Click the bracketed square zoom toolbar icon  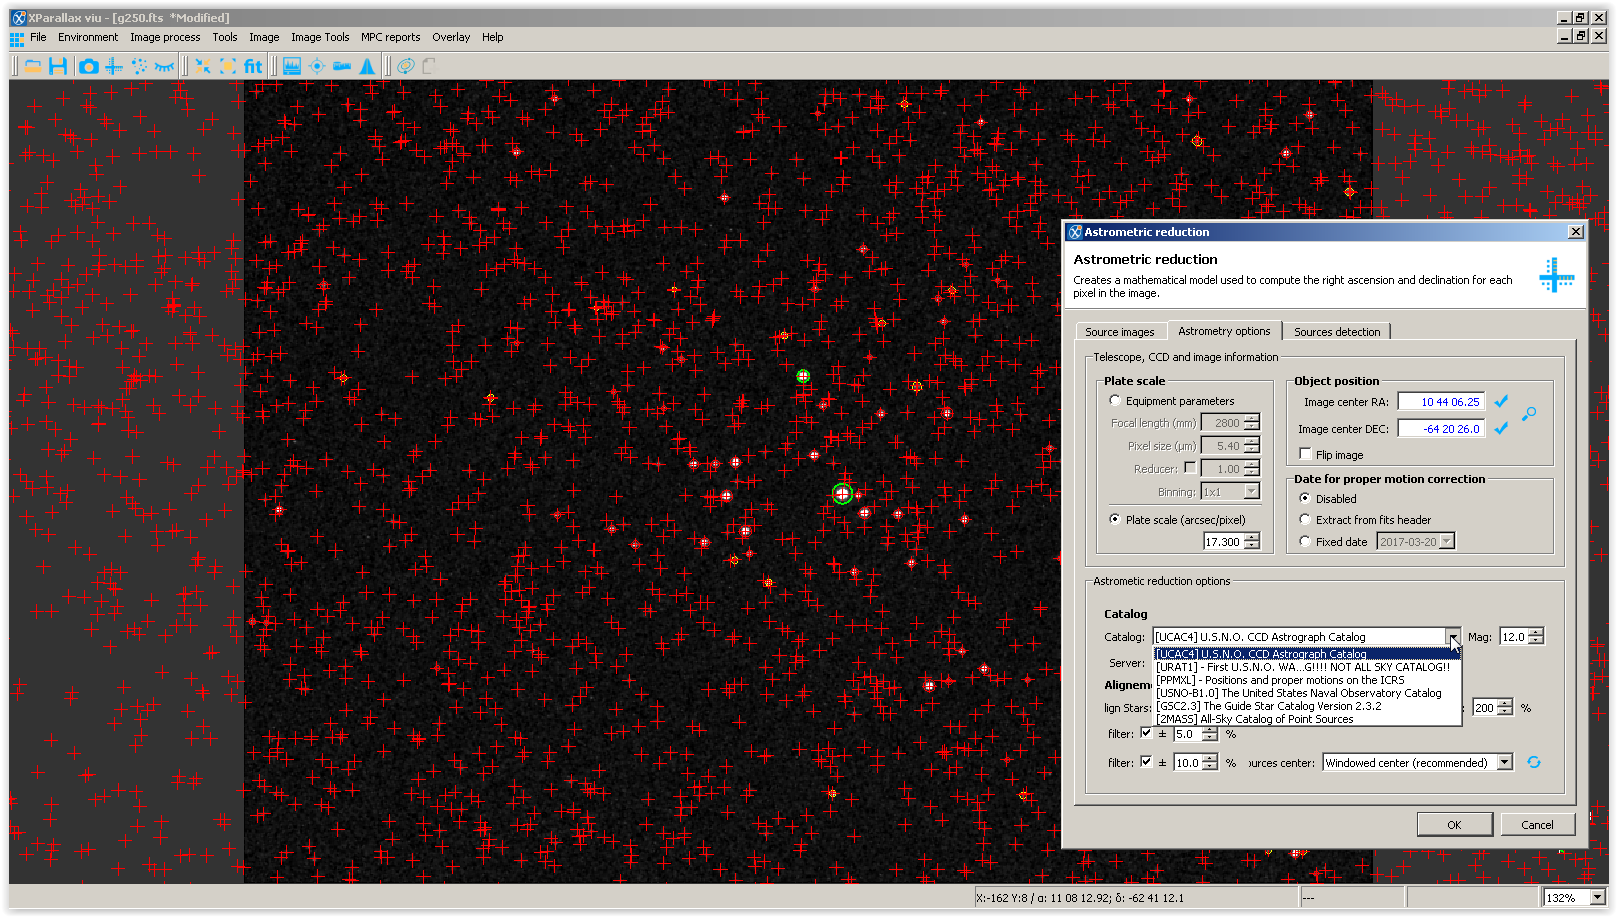[228, 66]
